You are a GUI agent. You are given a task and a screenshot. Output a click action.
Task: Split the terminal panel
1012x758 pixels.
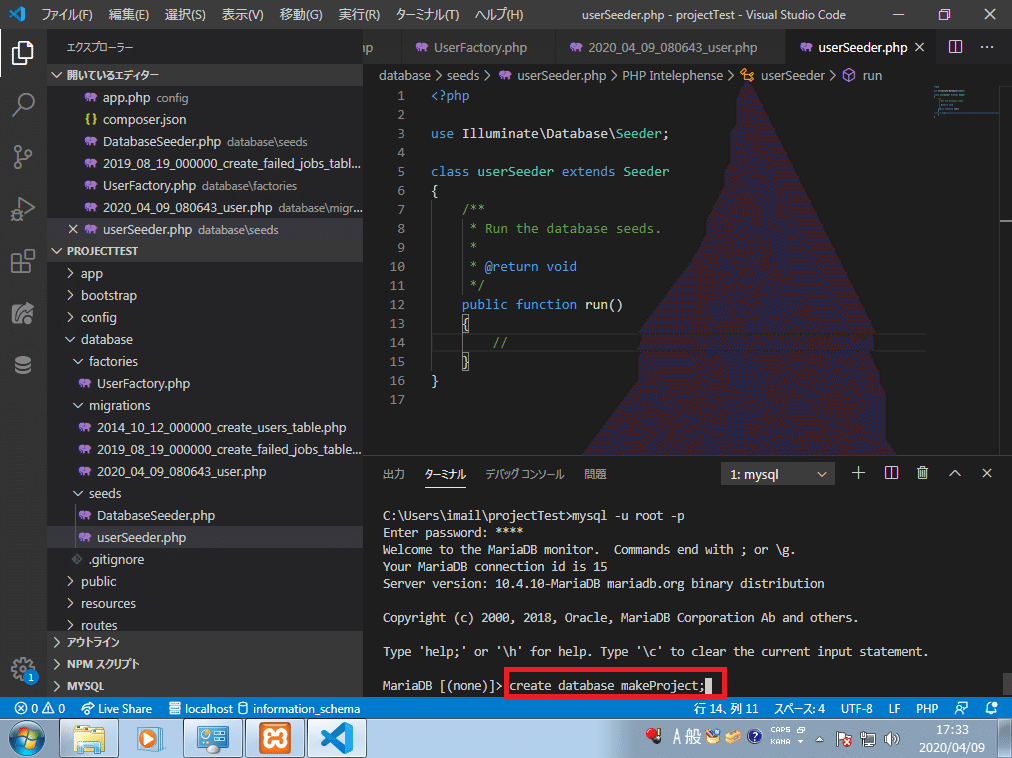click(x=891, y=473)
